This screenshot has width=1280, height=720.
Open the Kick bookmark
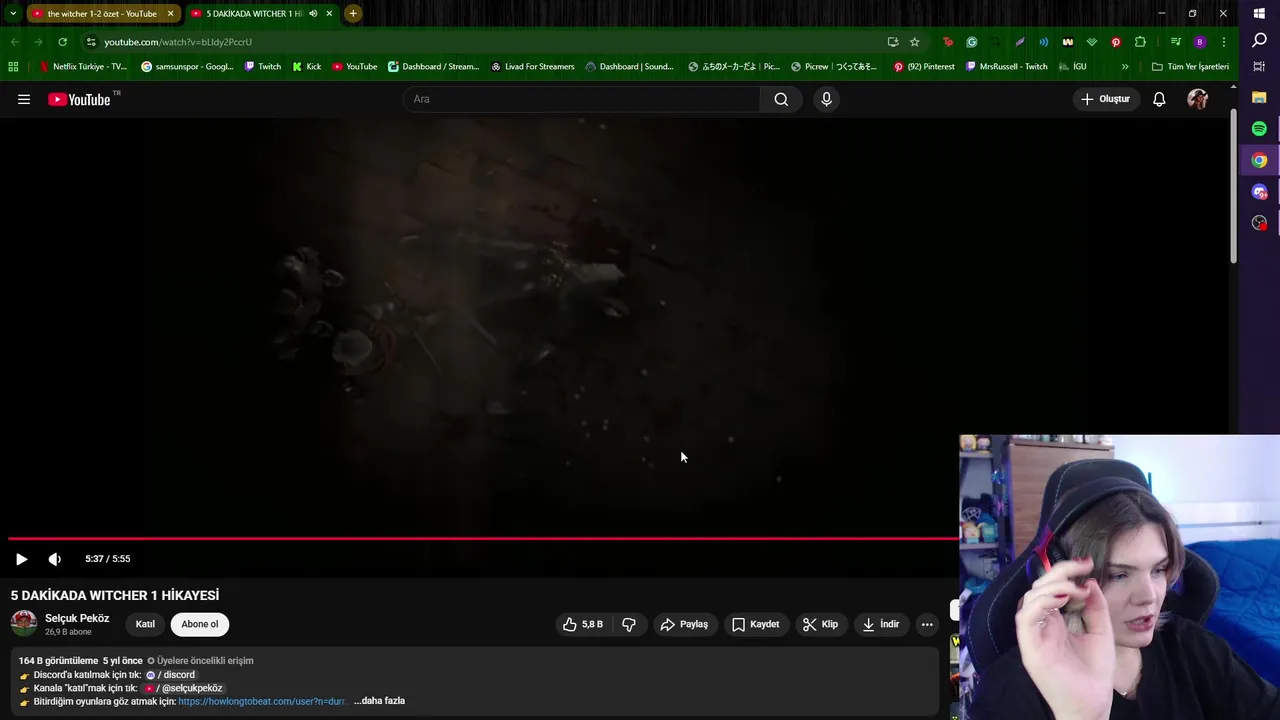307,67
